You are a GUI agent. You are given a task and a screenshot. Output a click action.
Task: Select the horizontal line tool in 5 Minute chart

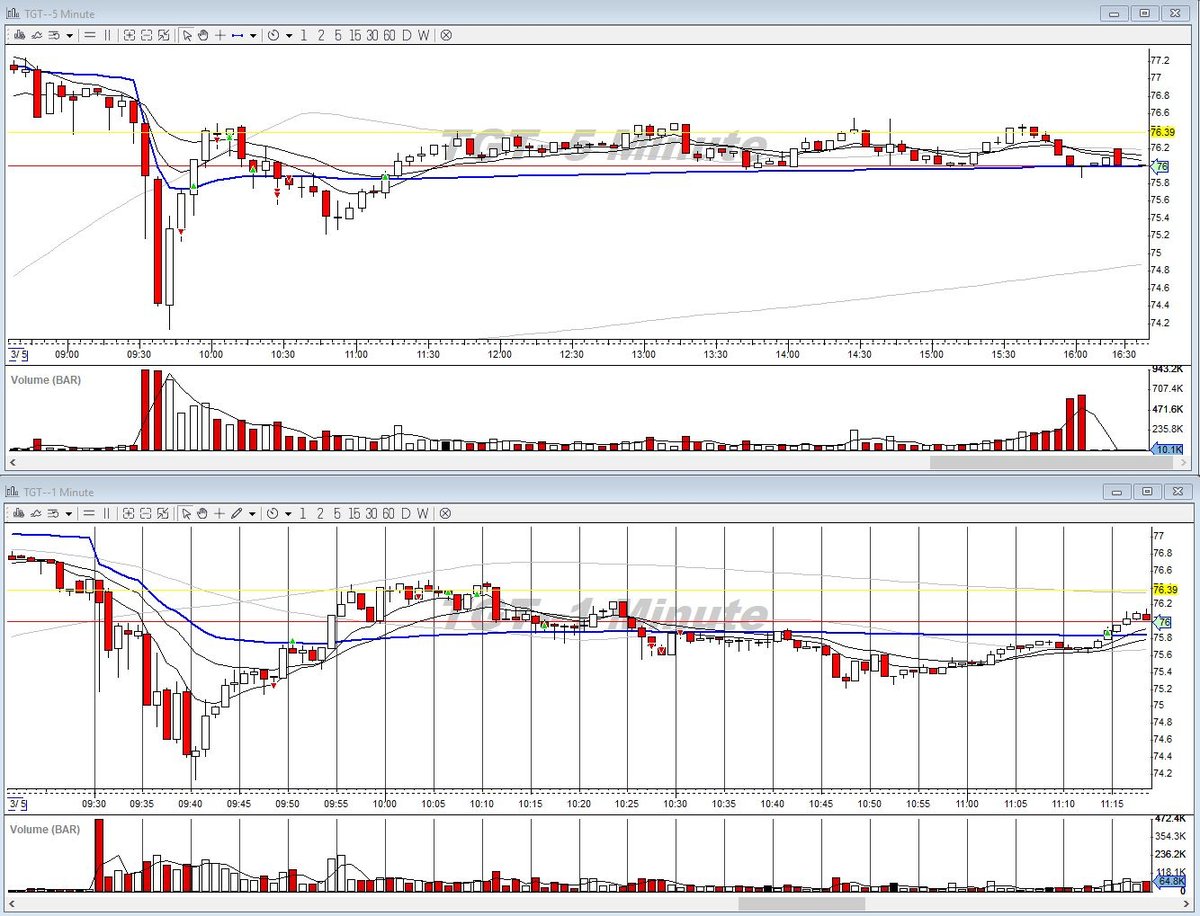click(238, 35)
